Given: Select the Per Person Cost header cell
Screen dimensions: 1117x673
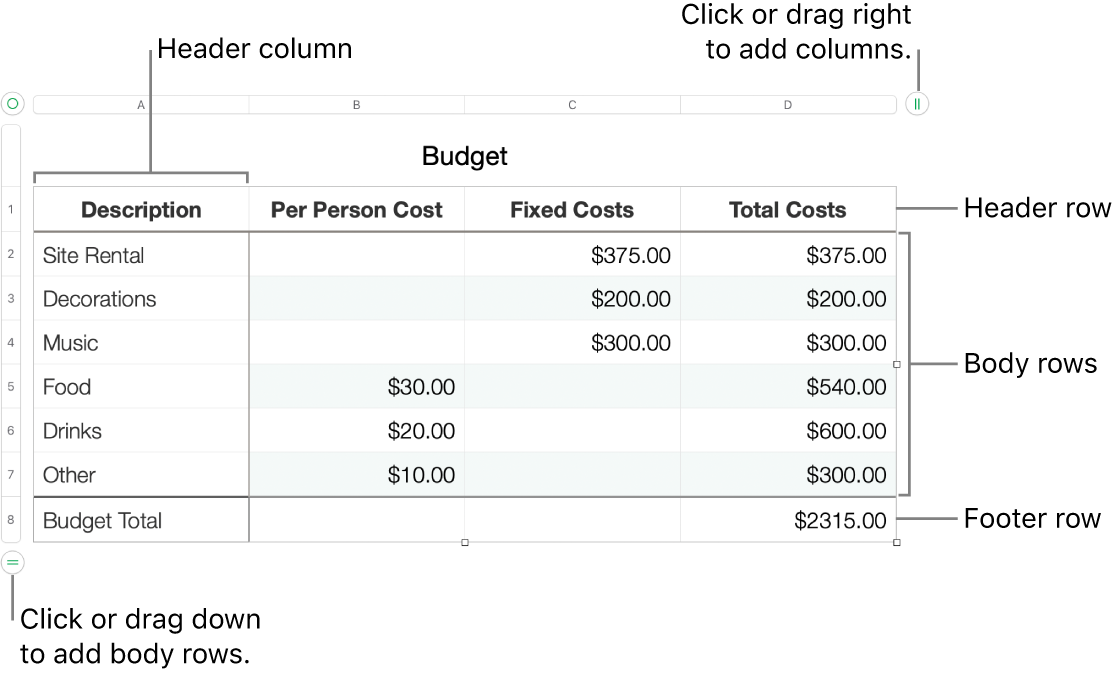Looking at the screenshot, I should (356, 210).
